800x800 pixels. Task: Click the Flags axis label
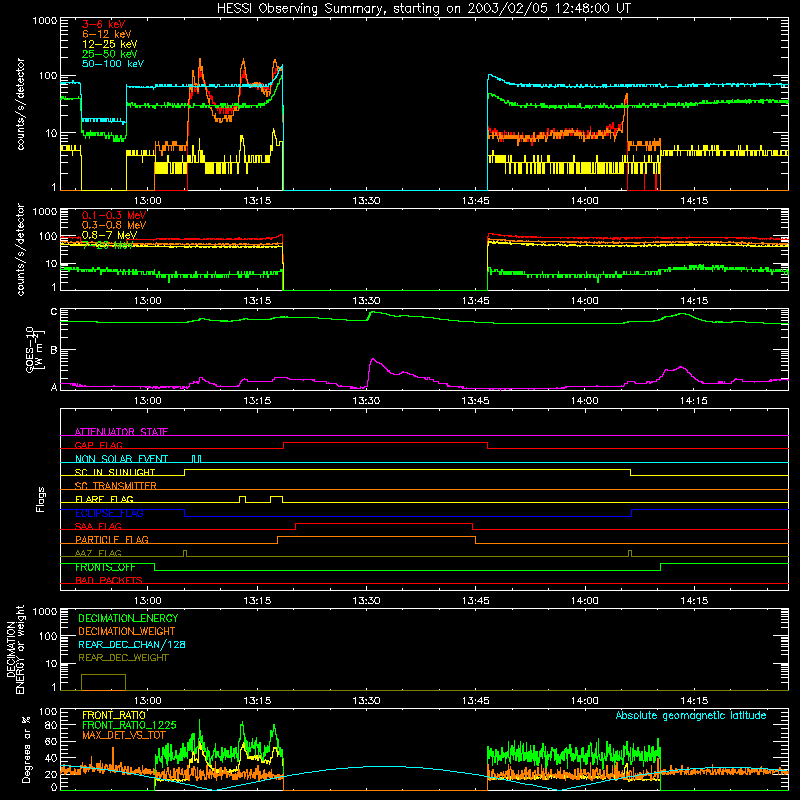pyautogui.click(x=40, y=499)
